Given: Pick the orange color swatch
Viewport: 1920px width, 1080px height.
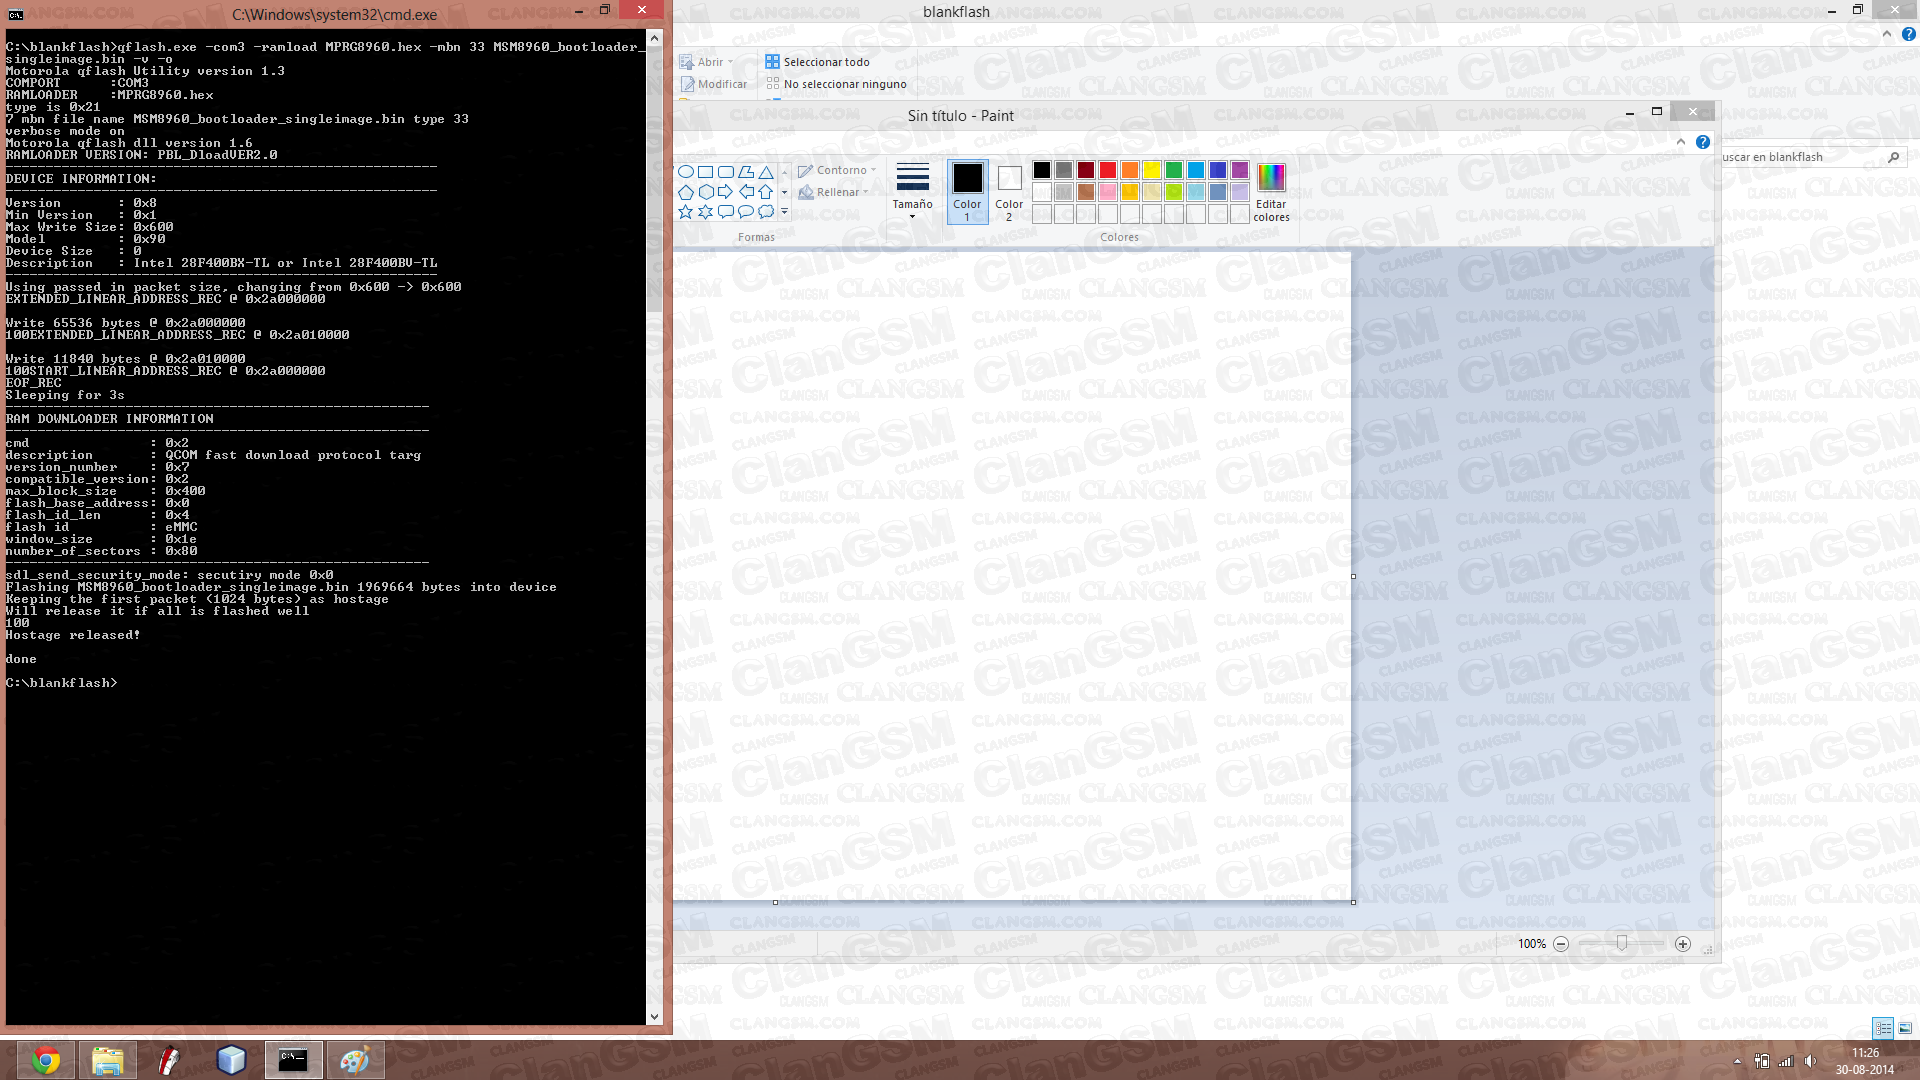Looking at the screenshot, I should 1130,170.
